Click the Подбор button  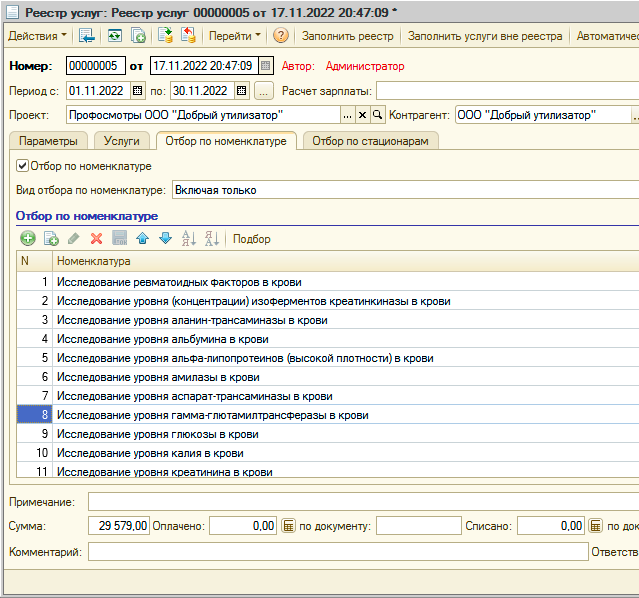pyautogui.click(x=251, y=239)
